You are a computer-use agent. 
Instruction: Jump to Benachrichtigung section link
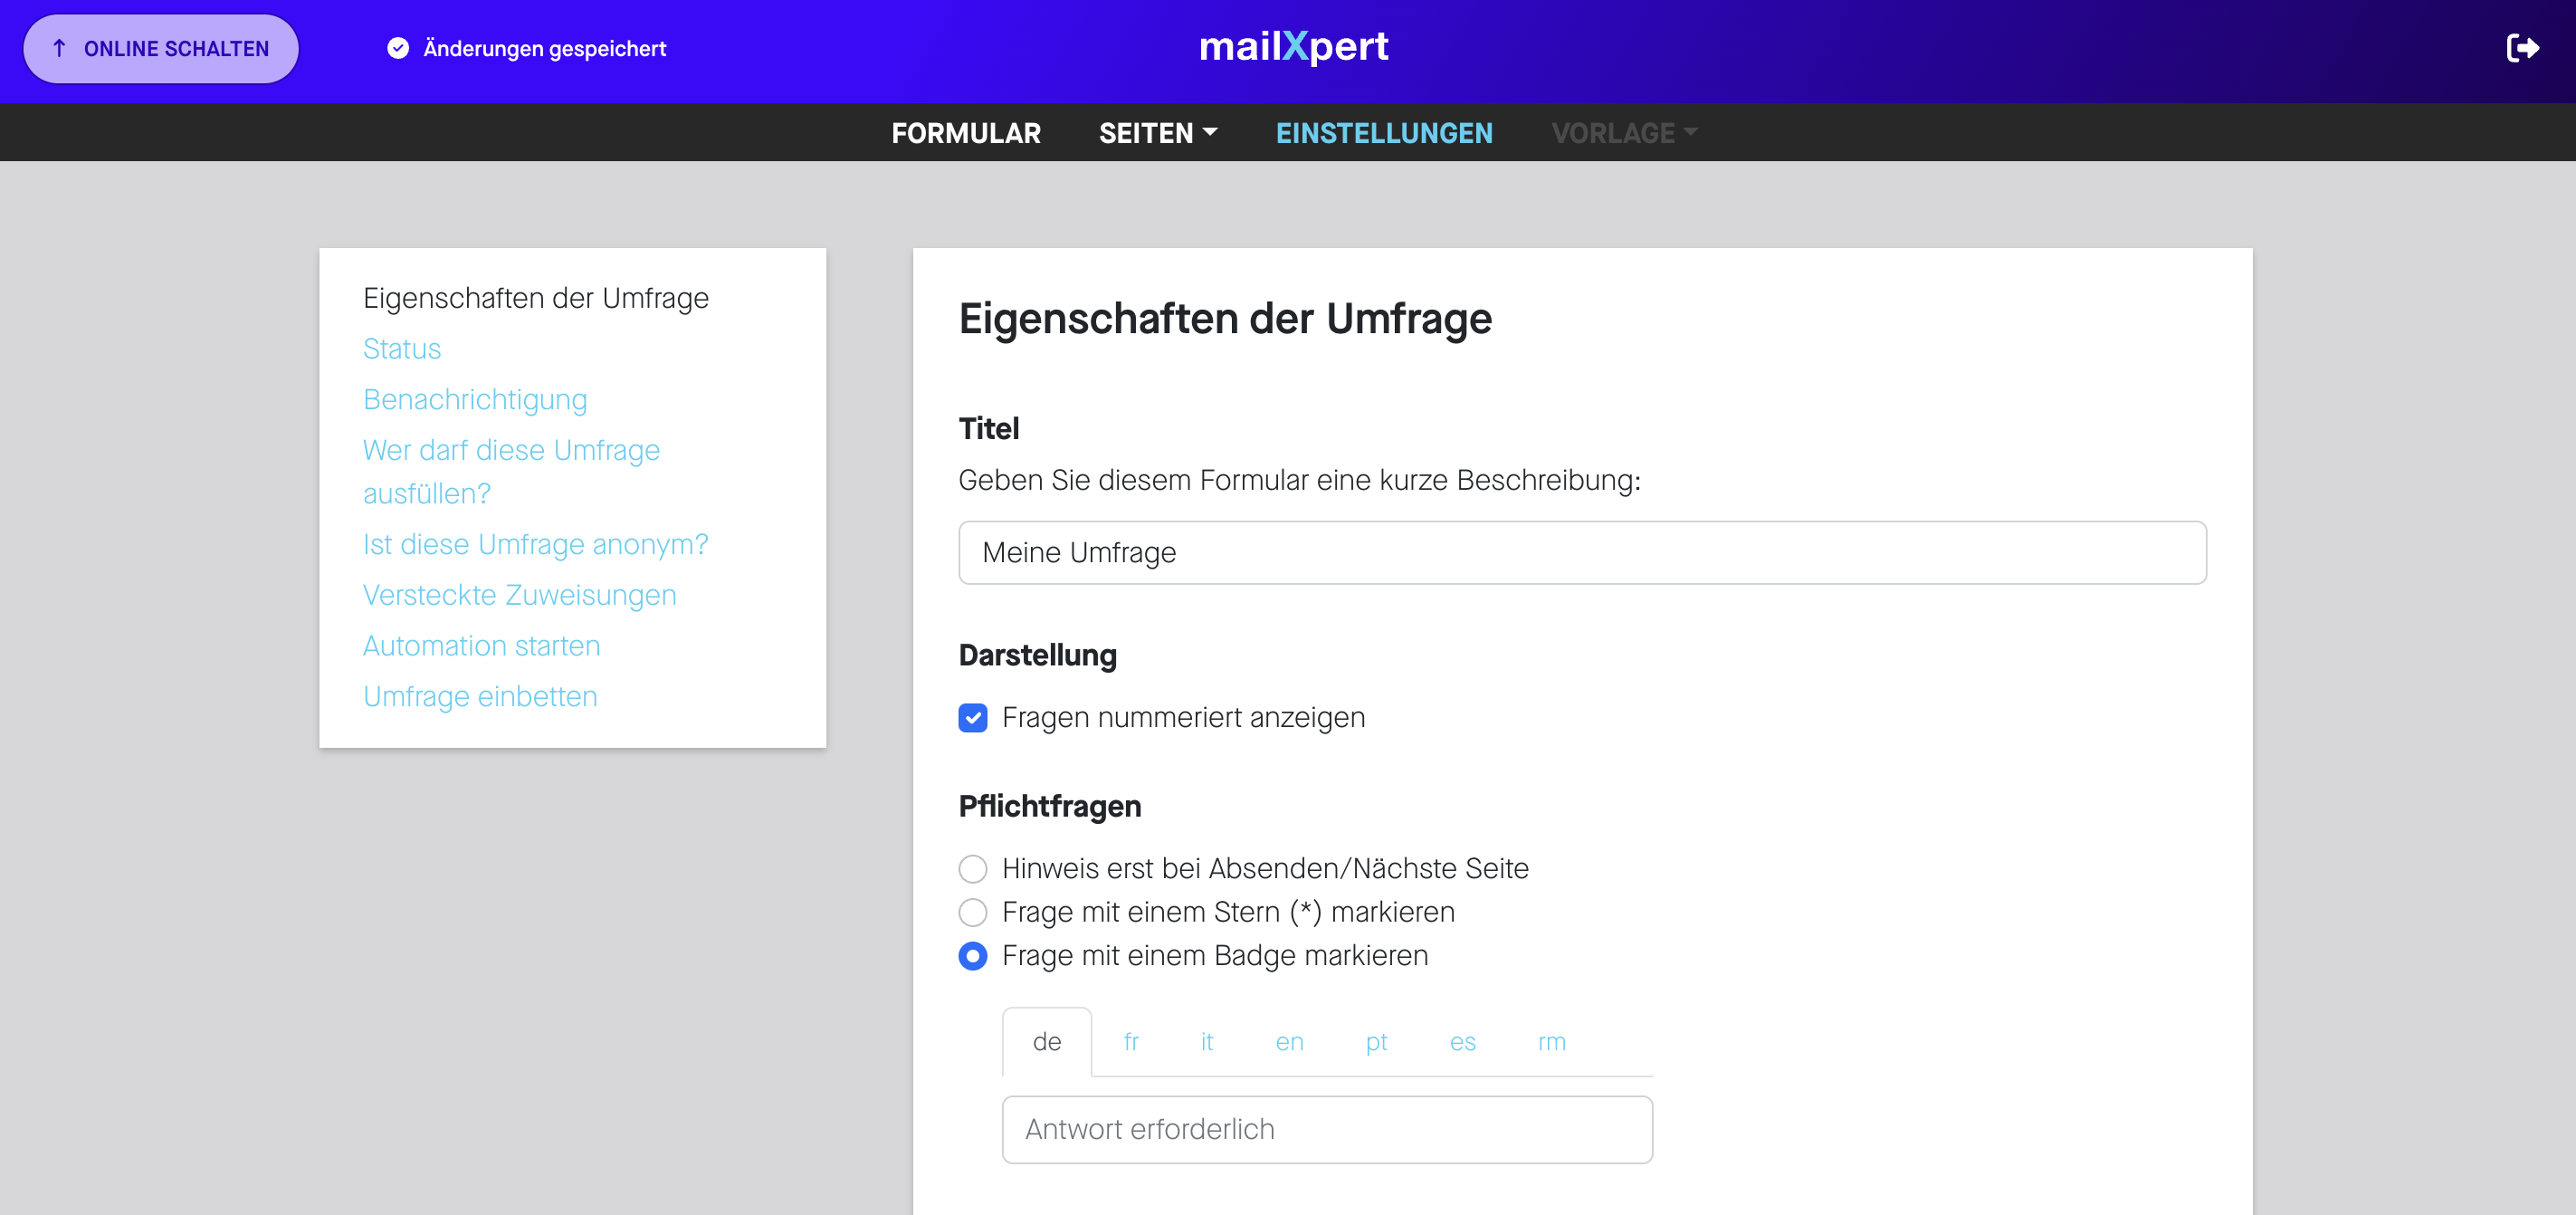click(474, 399)
